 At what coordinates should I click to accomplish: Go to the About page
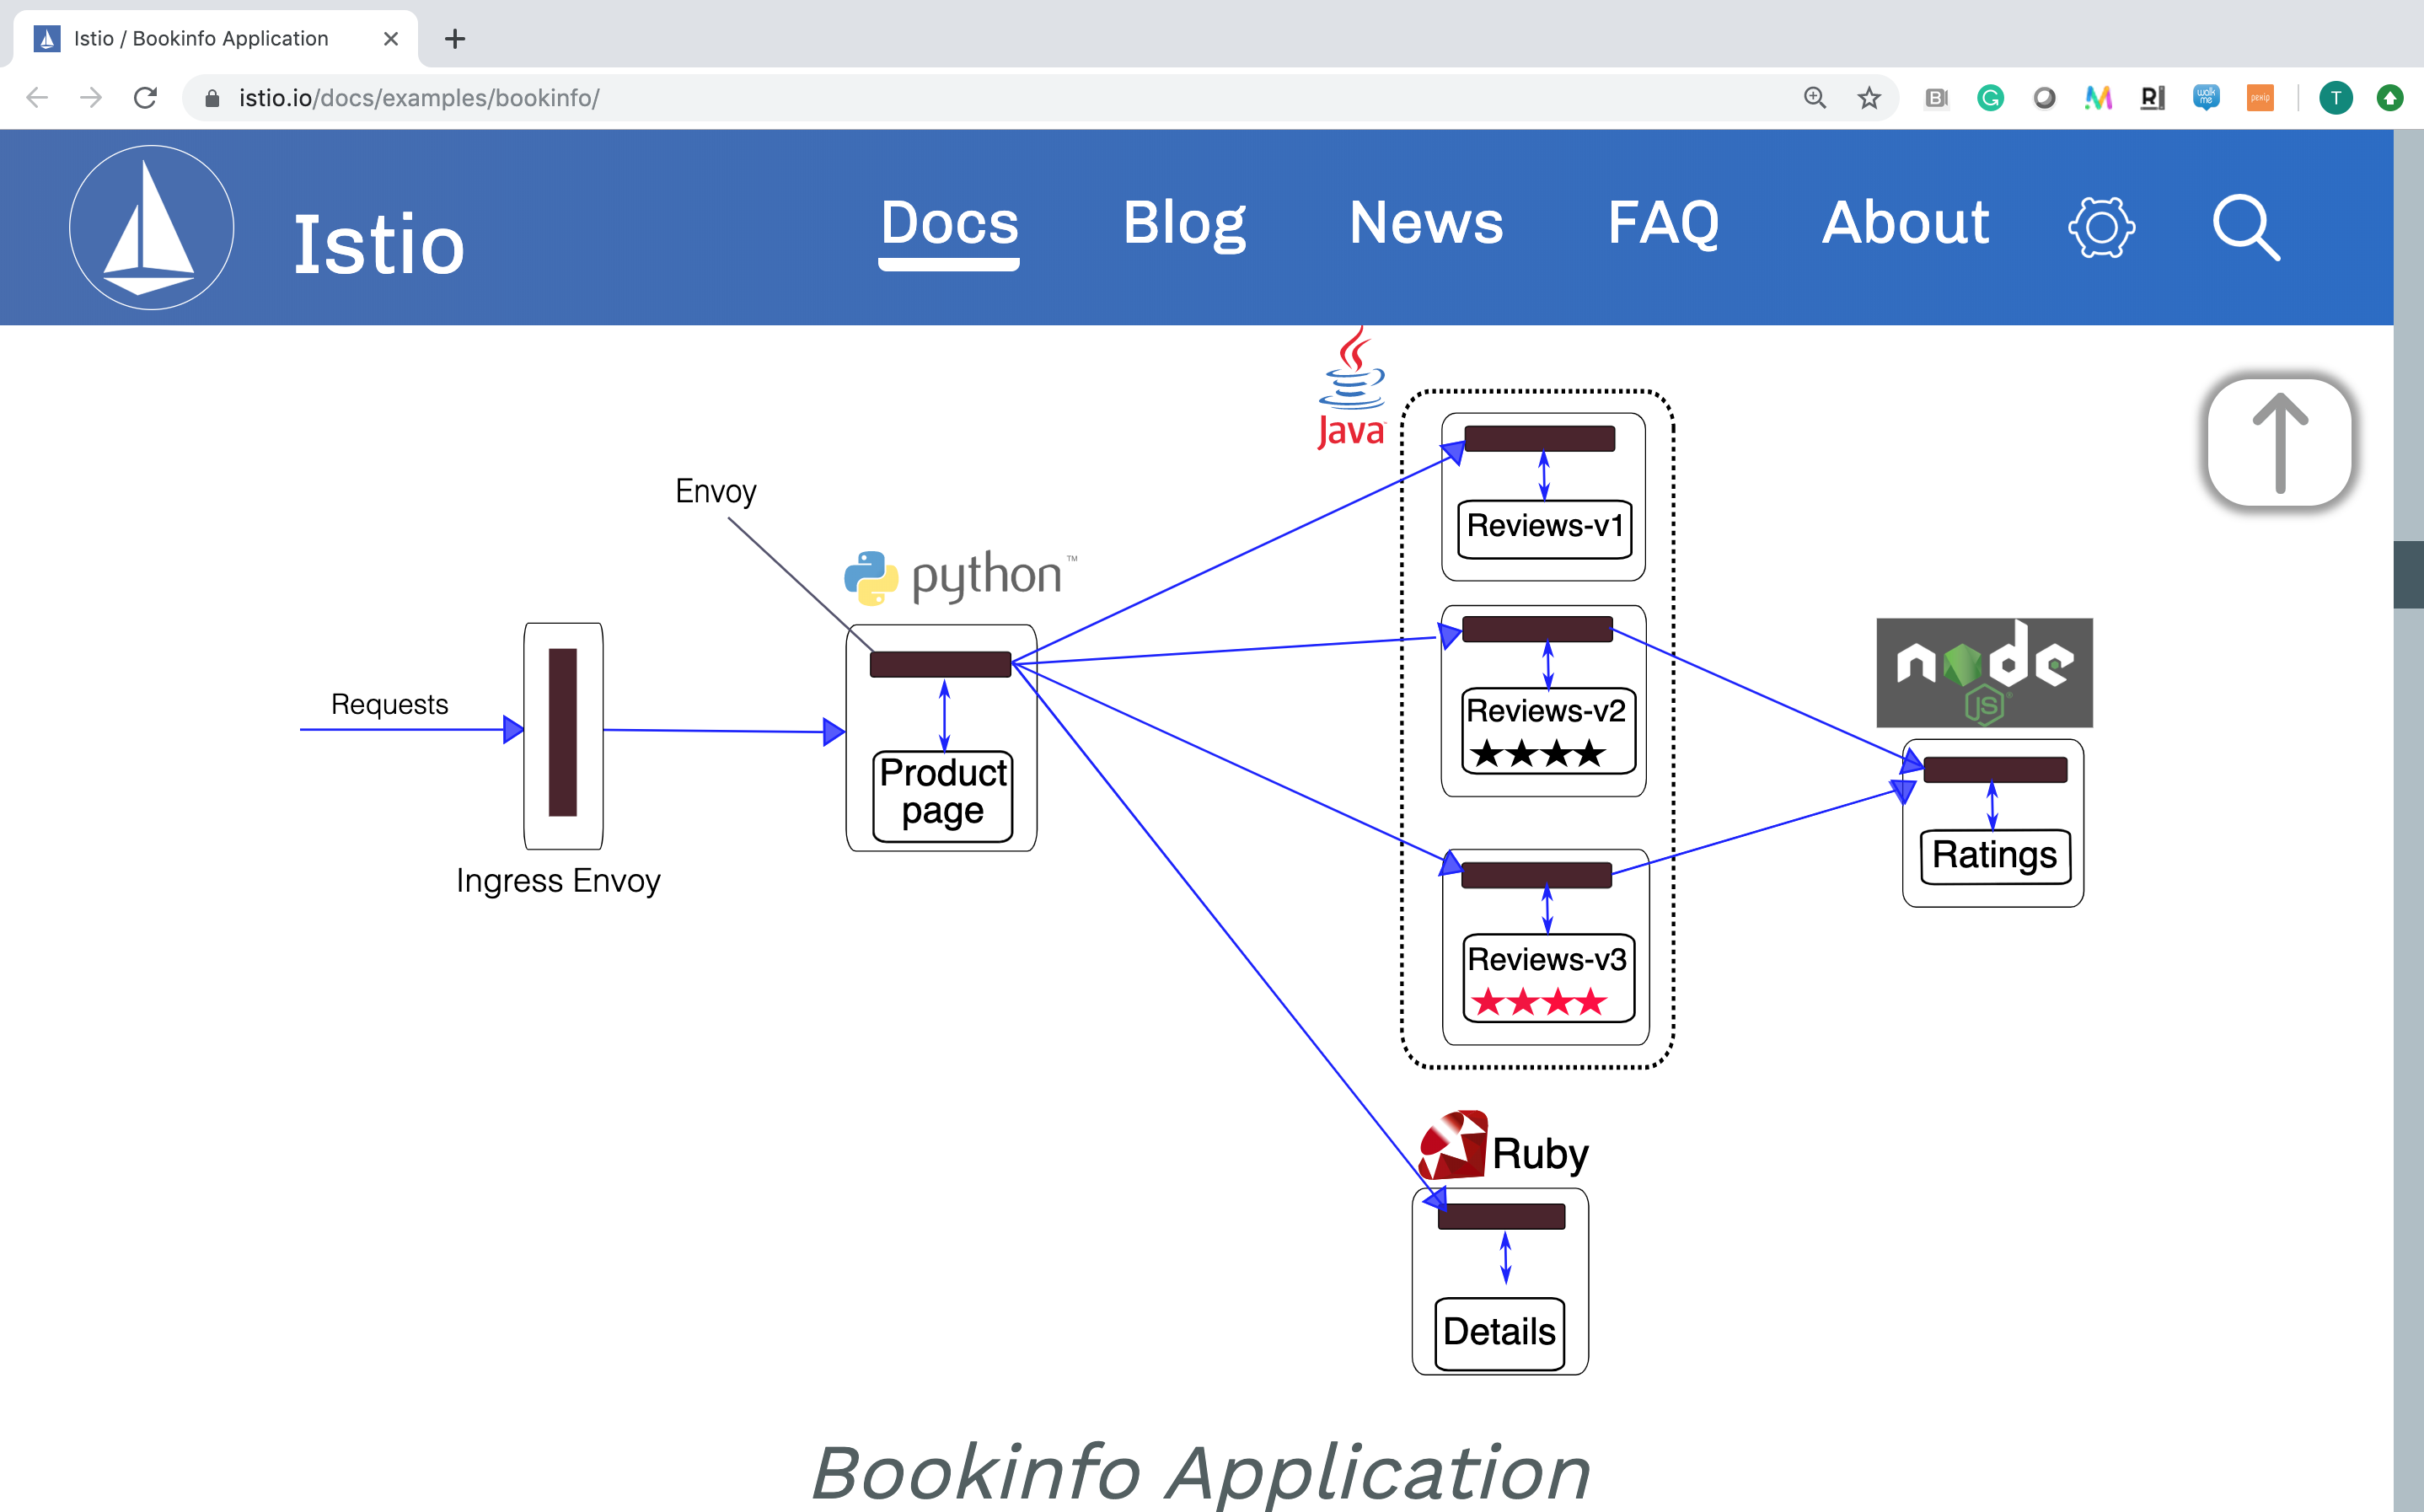click(1904, 223)
